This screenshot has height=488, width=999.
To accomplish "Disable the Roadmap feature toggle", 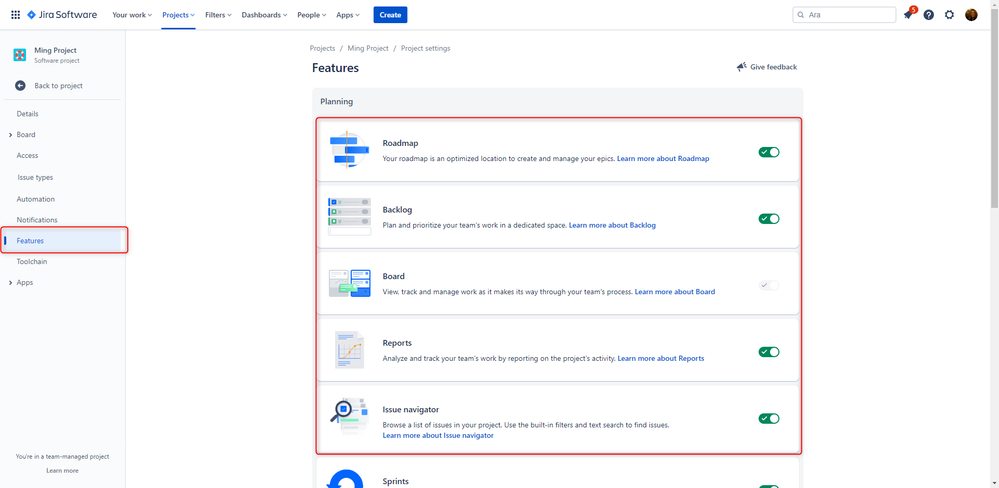I will tap(769, 152).
